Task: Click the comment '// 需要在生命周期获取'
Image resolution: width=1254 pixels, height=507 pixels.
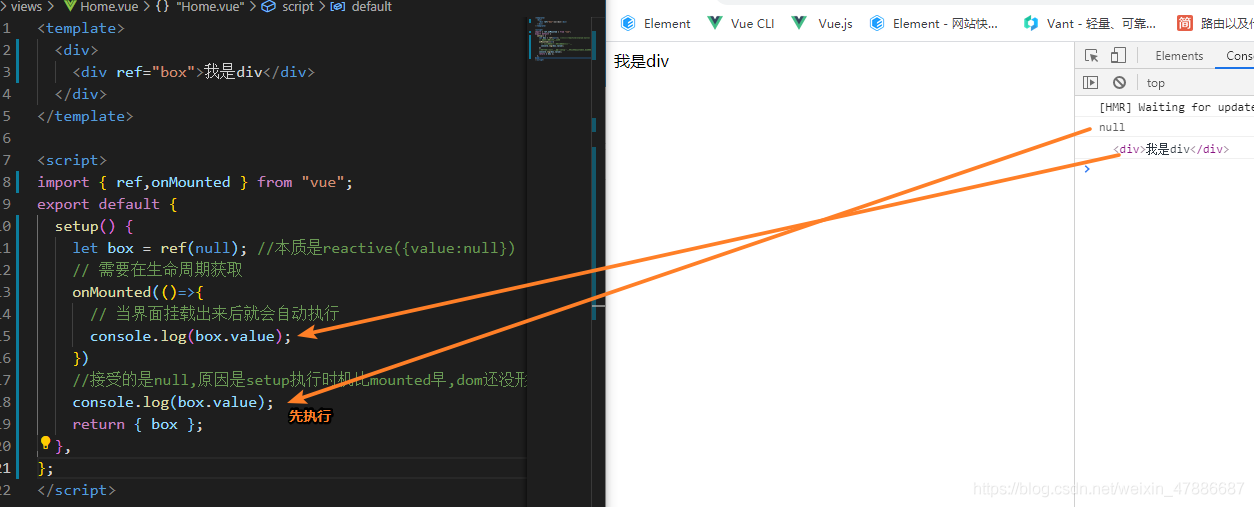Action: point(158,270)
